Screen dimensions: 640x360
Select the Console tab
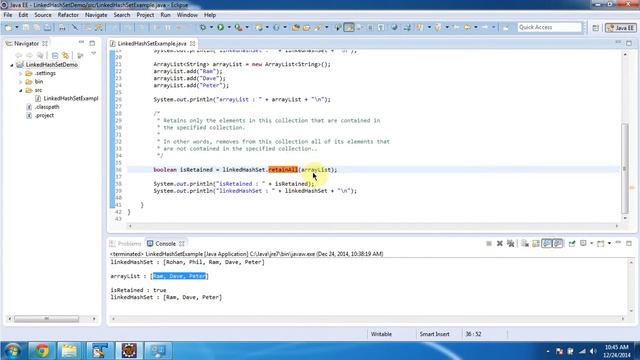[x=165, y=244]
